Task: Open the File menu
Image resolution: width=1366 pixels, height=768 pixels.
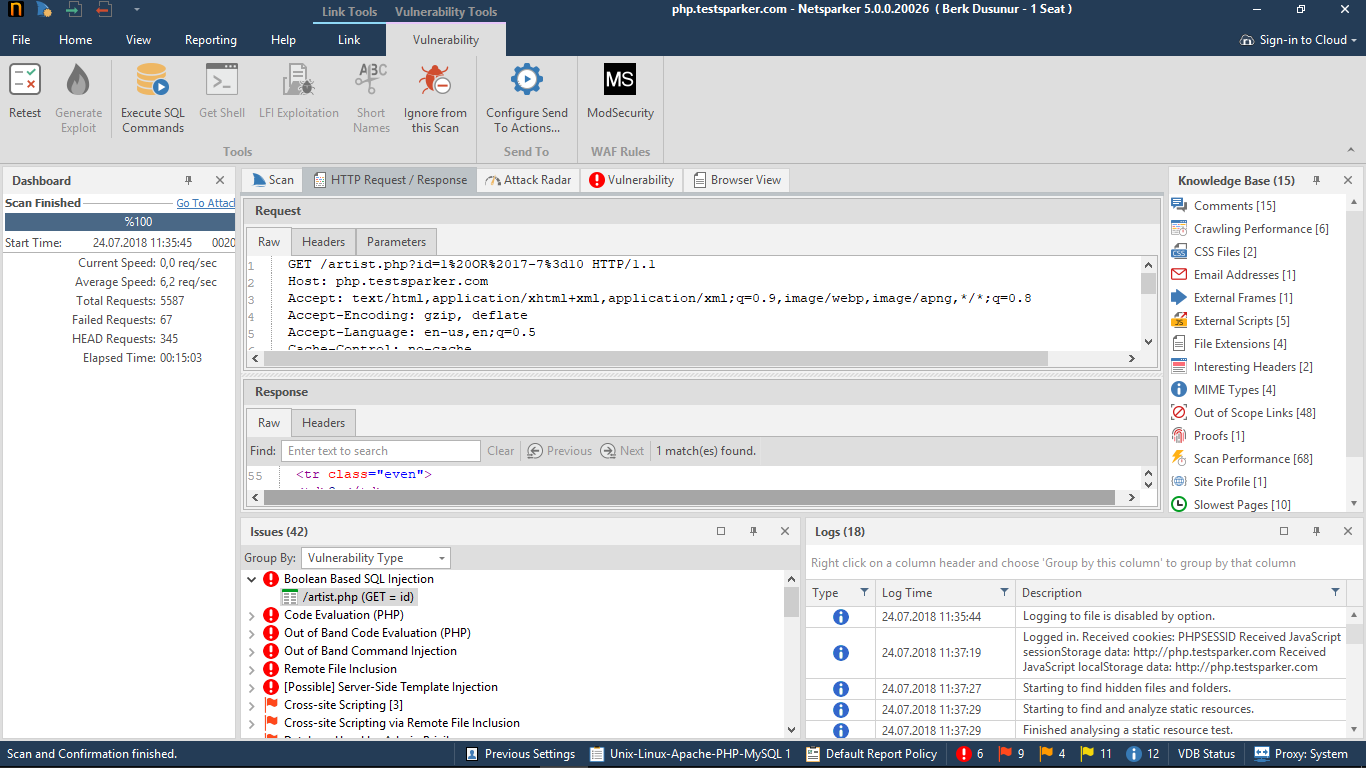Action: click(x=21, y=40)
